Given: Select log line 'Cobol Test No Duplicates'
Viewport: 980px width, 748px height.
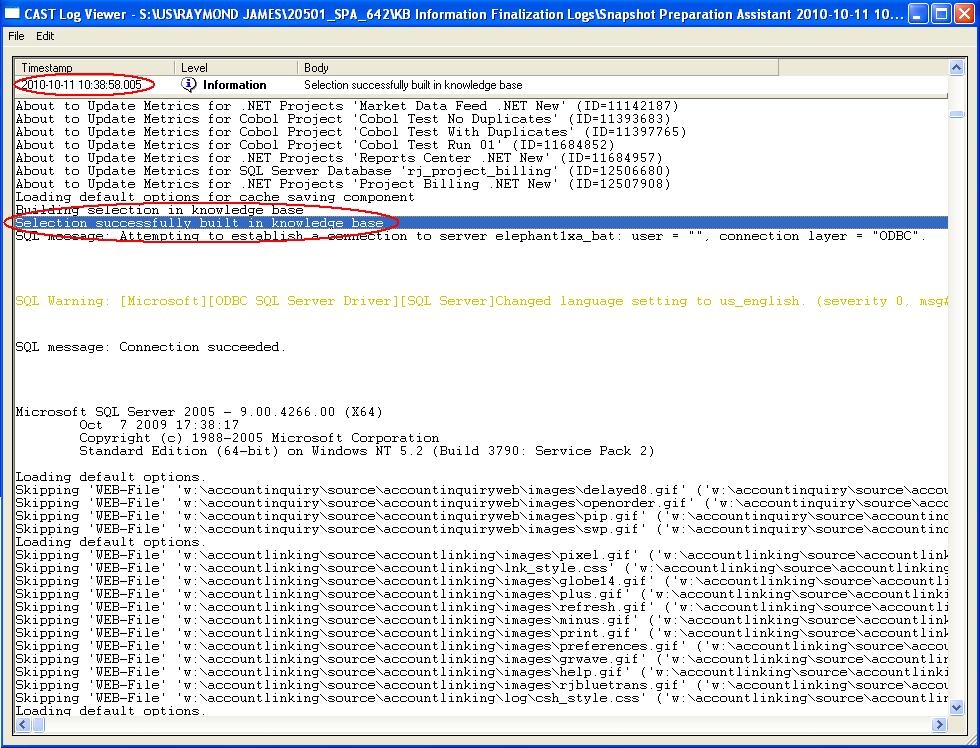Looking at the screenshot, I should tap(343, 119).
